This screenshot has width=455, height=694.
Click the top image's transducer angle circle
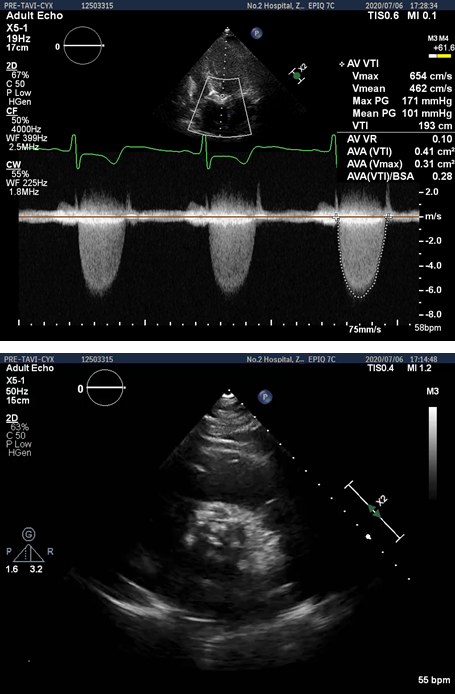83,46
